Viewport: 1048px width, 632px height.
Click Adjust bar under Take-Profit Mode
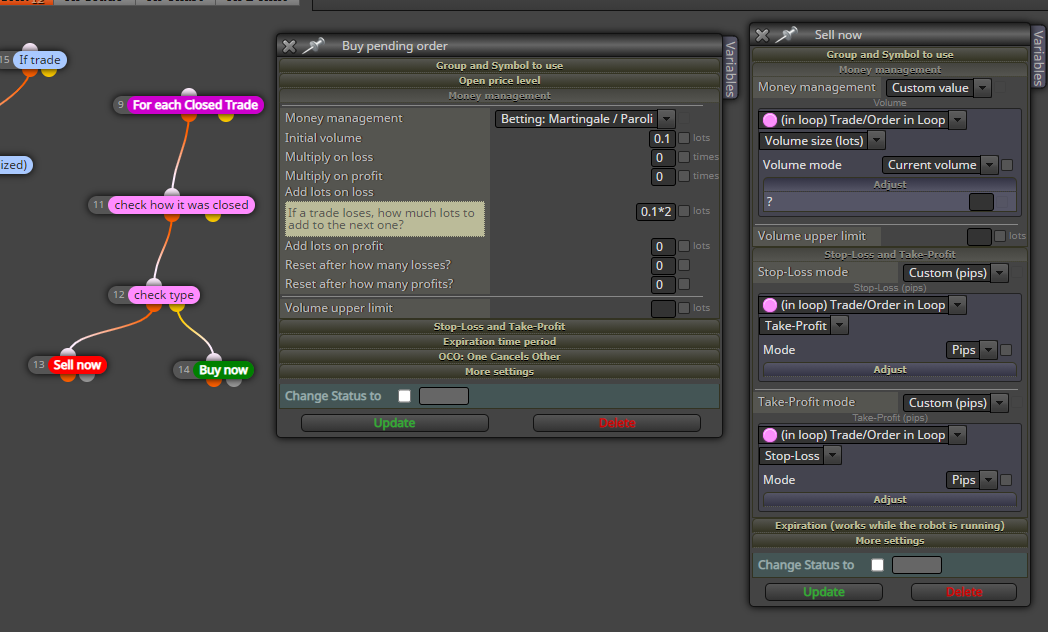[890, 369]
